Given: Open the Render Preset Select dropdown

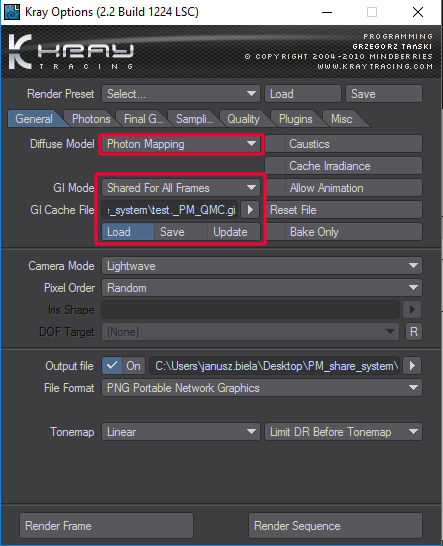Looking at the screenshot, I should [x=181, y=94].
